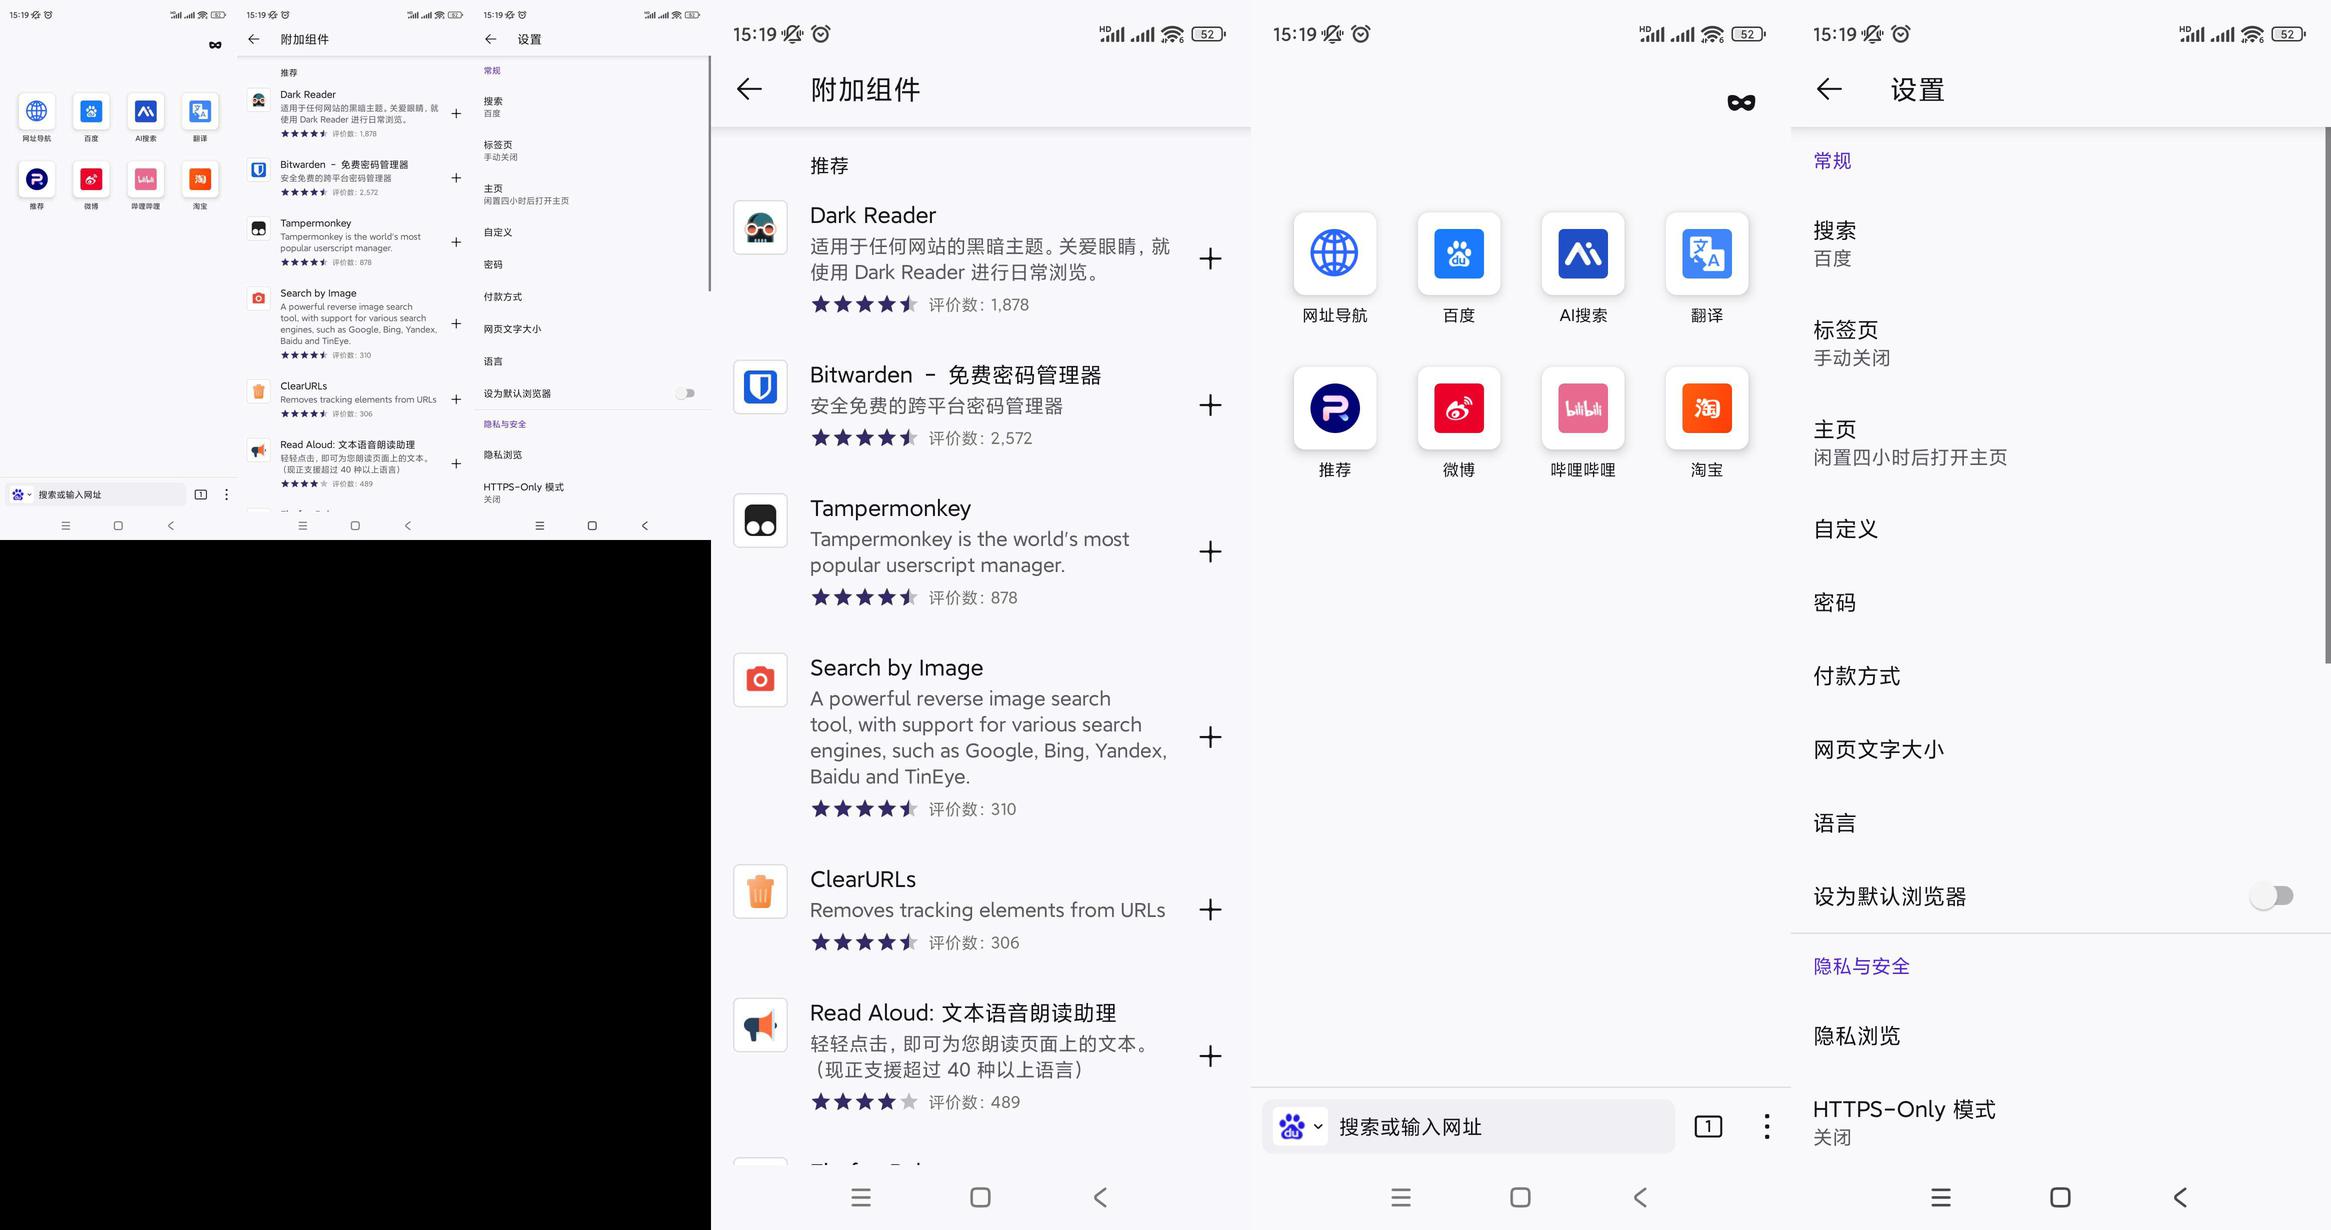Open 语言 in large settings screen
This screenshot has height=1230, width=2331.
coord(2058,823)
